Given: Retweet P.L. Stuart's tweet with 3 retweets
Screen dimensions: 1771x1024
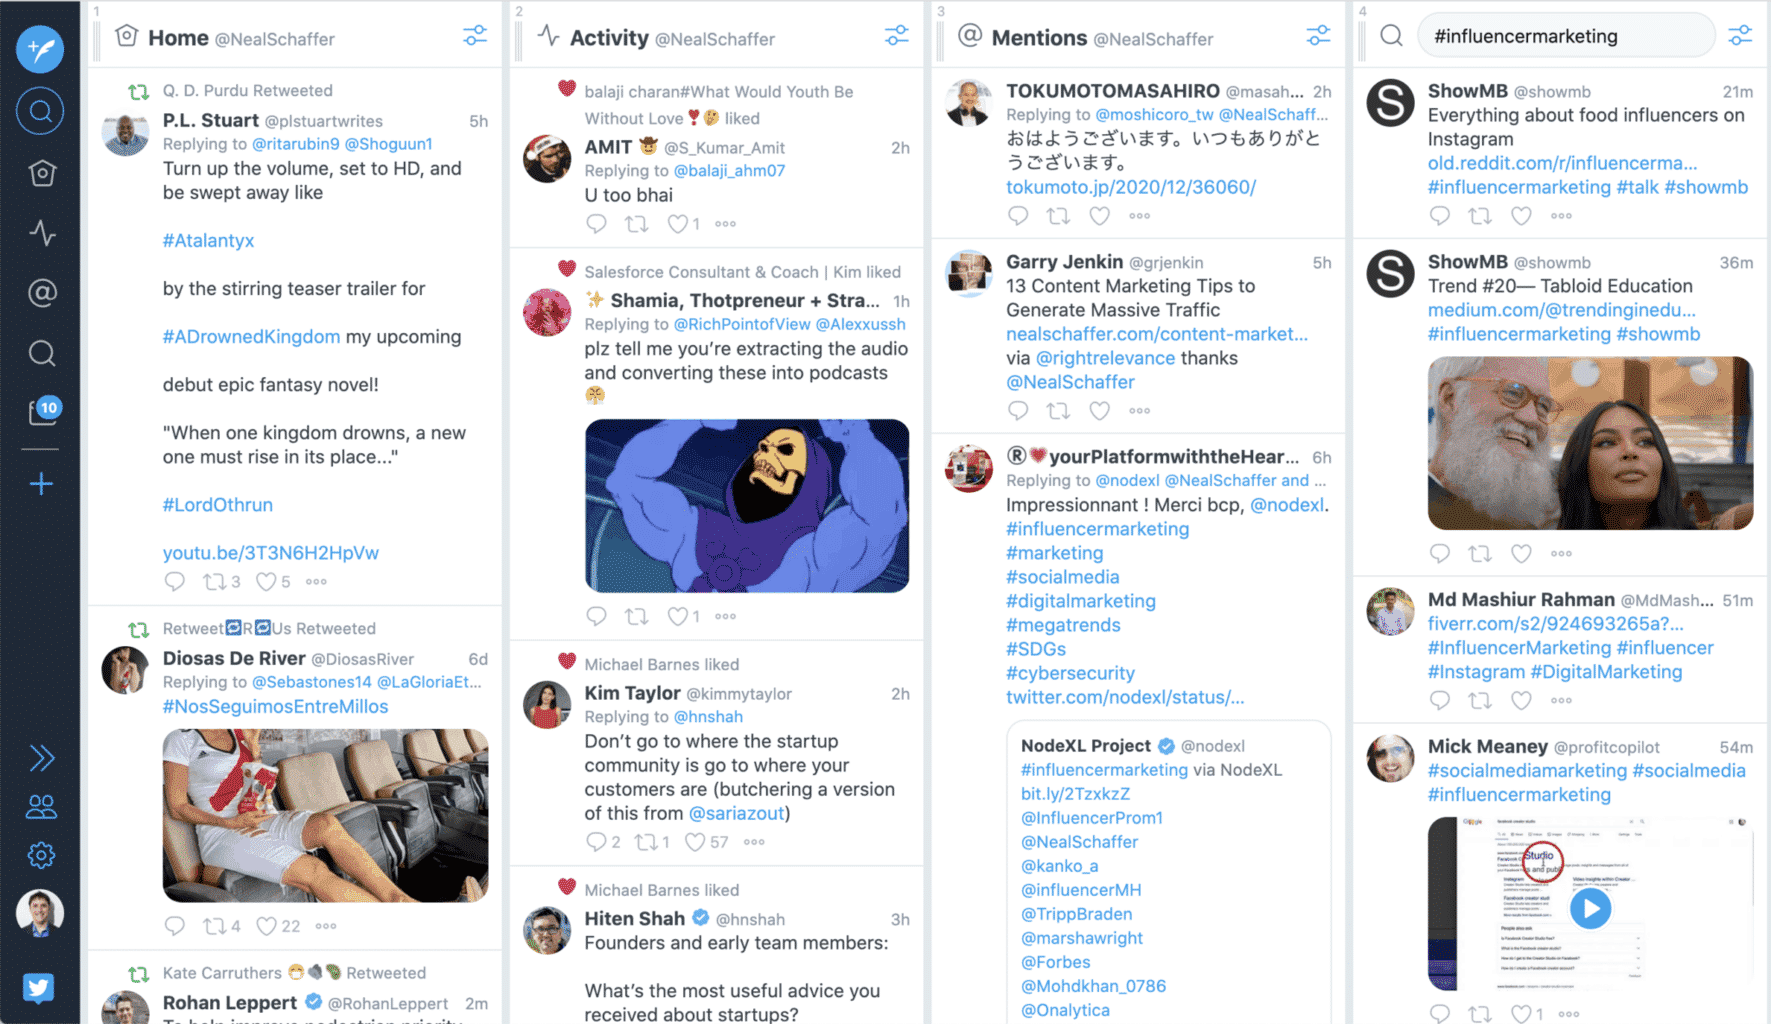Looking at the screenshot, I should (x=214, y=581).
